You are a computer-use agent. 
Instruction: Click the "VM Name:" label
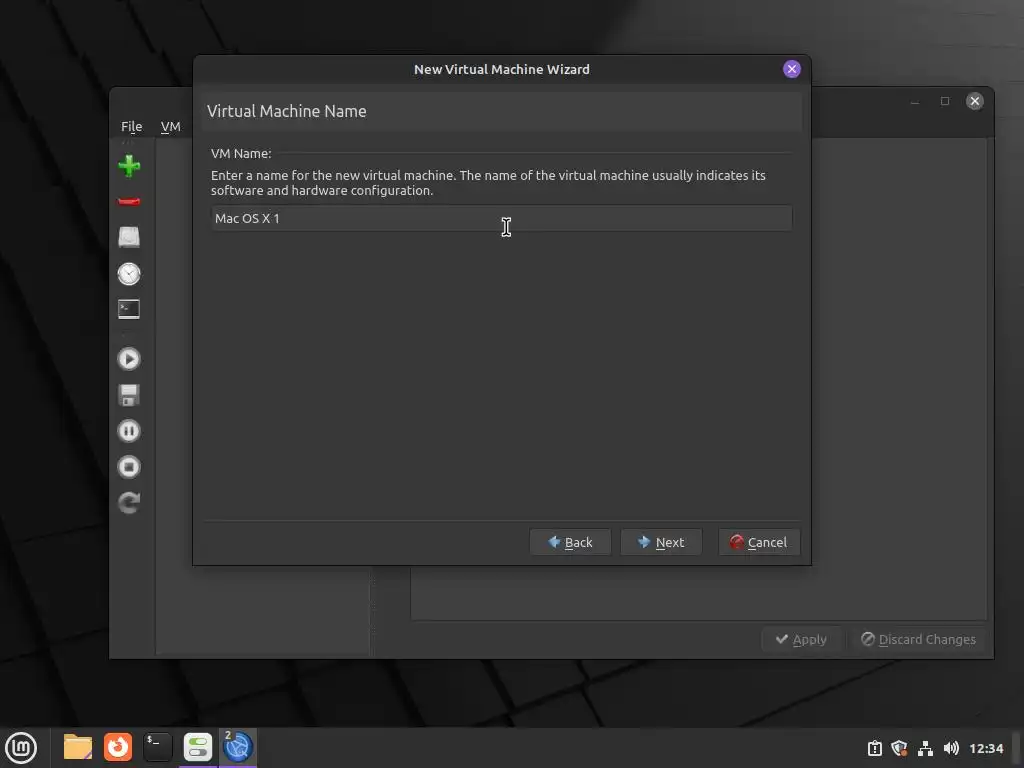coord(241,153)
